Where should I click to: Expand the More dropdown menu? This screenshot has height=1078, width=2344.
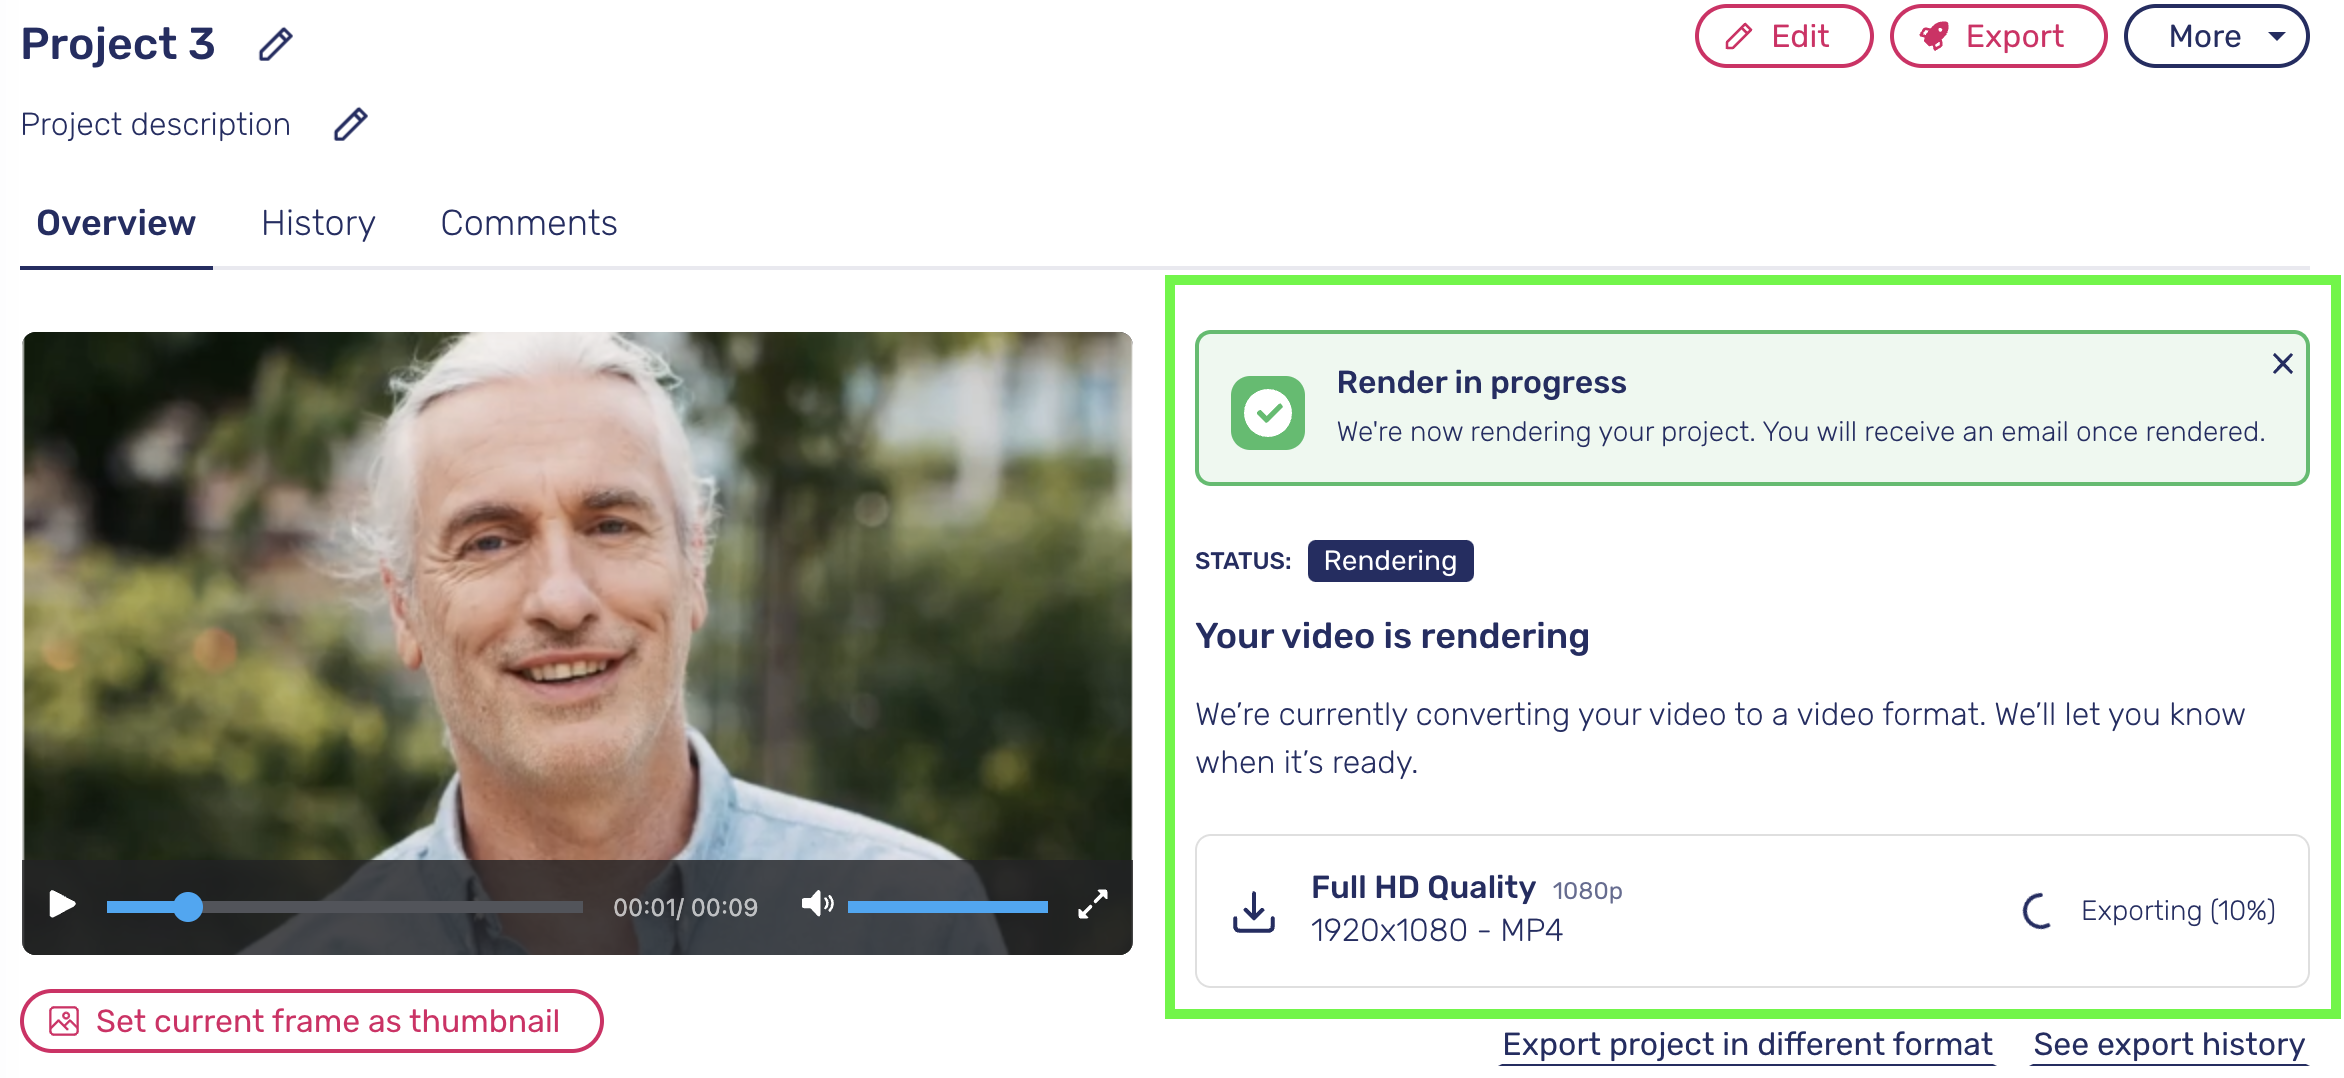(2216, 37)
